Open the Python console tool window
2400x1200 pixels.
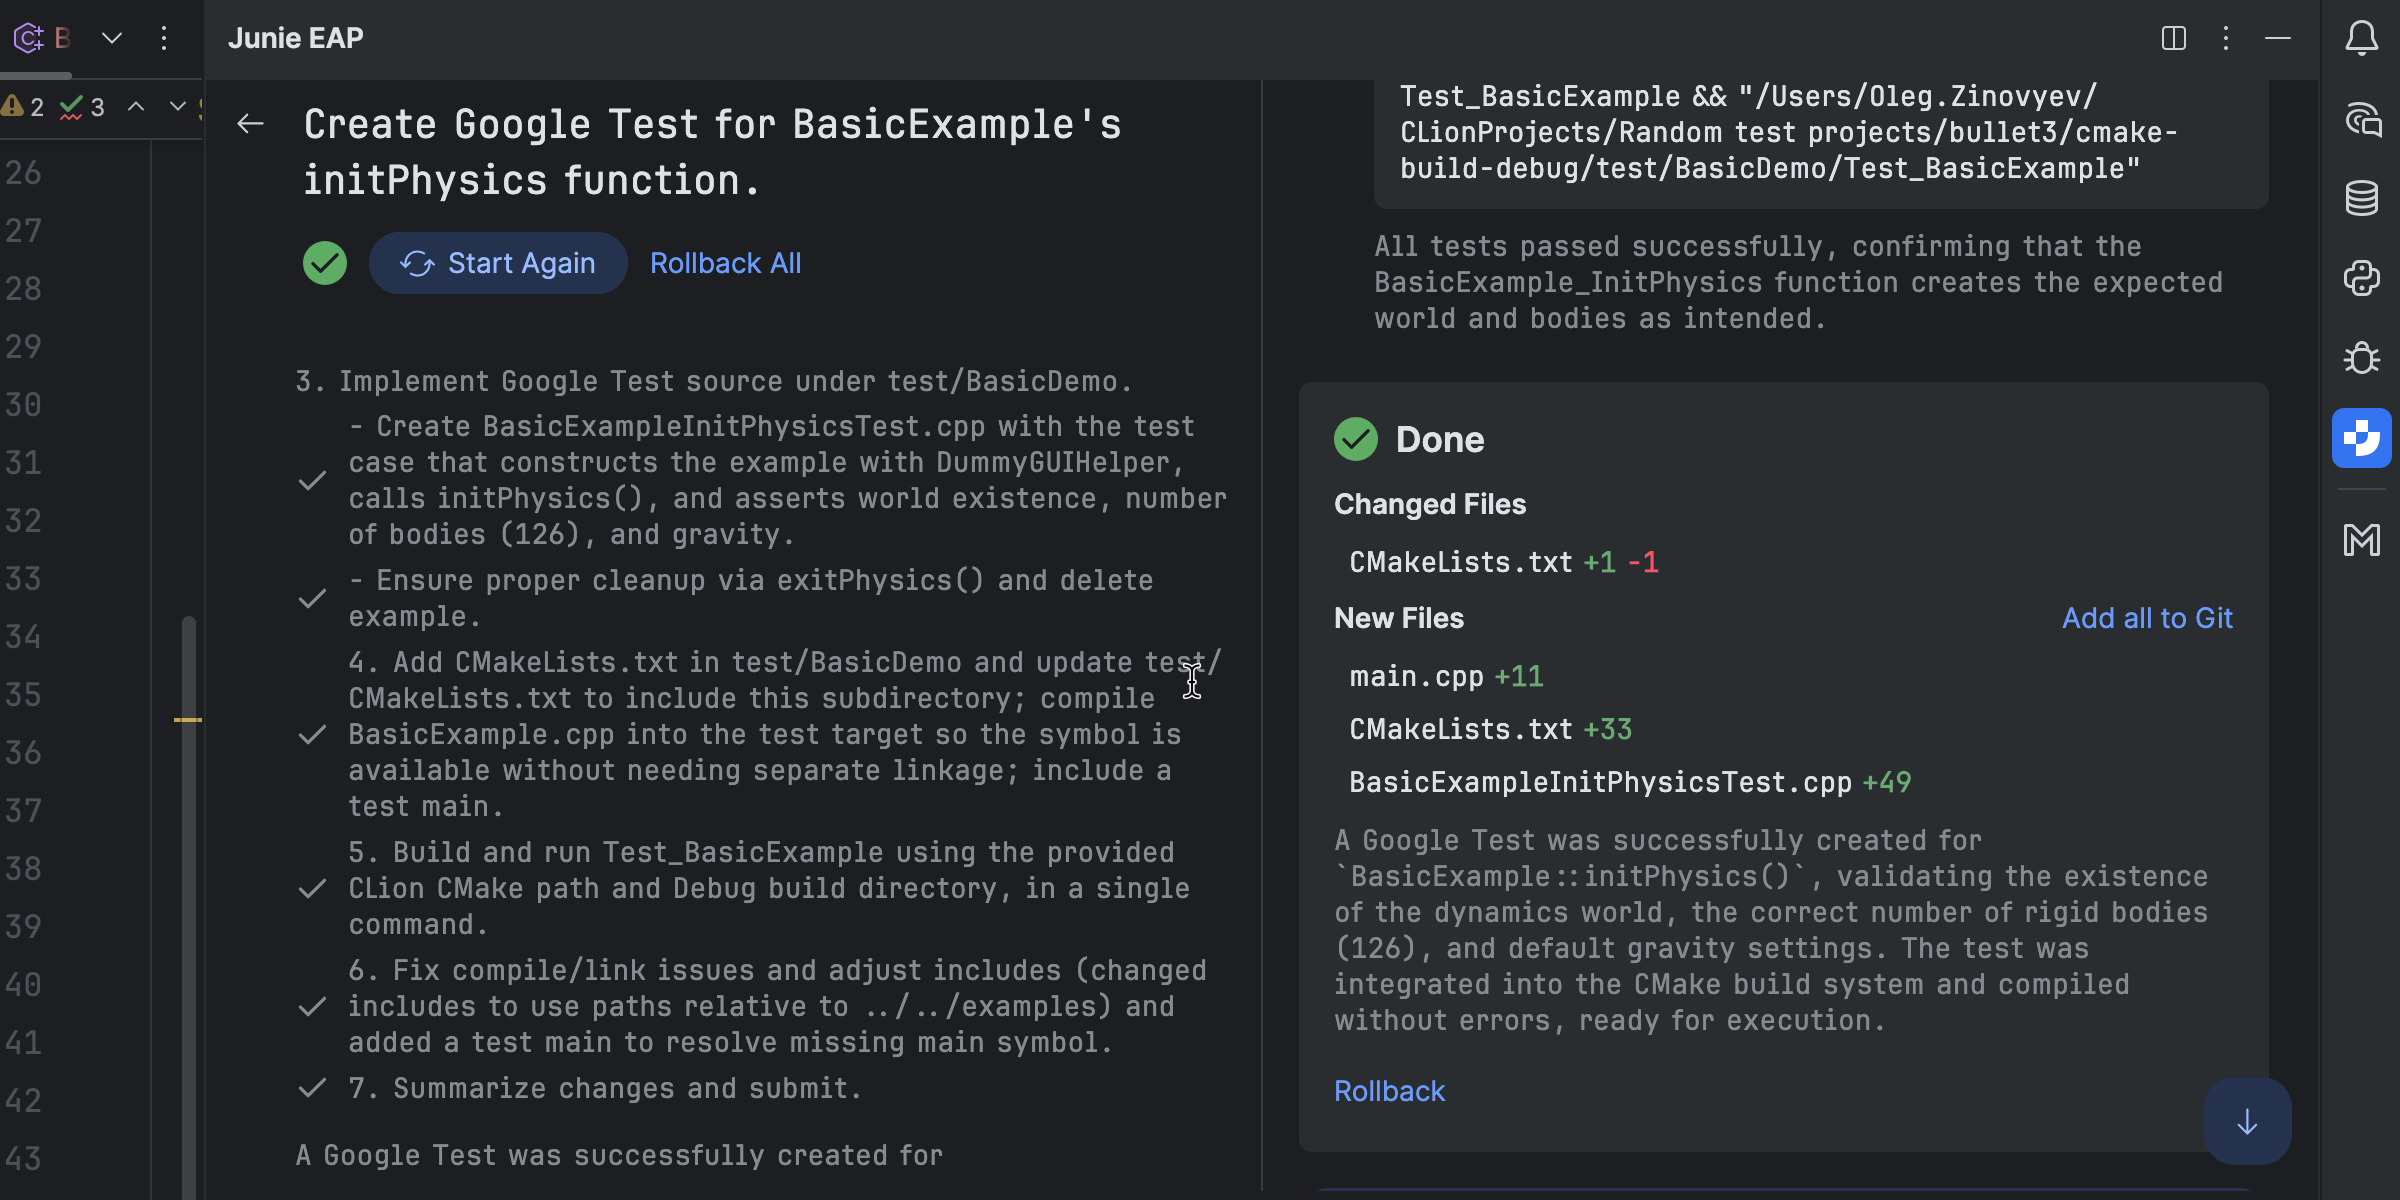[x=2361, y=278]
